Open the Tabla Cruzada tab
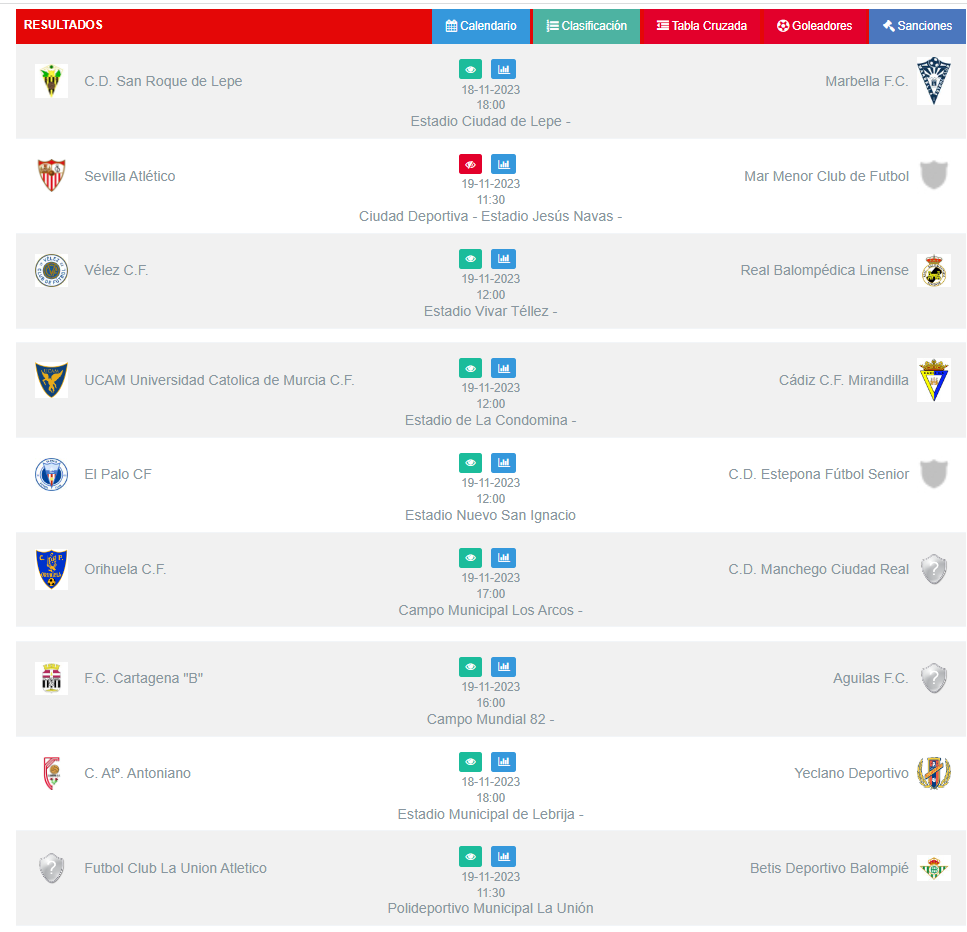This screenshot has width=967, height=932. pyautogui.click(x=701, y=26)
